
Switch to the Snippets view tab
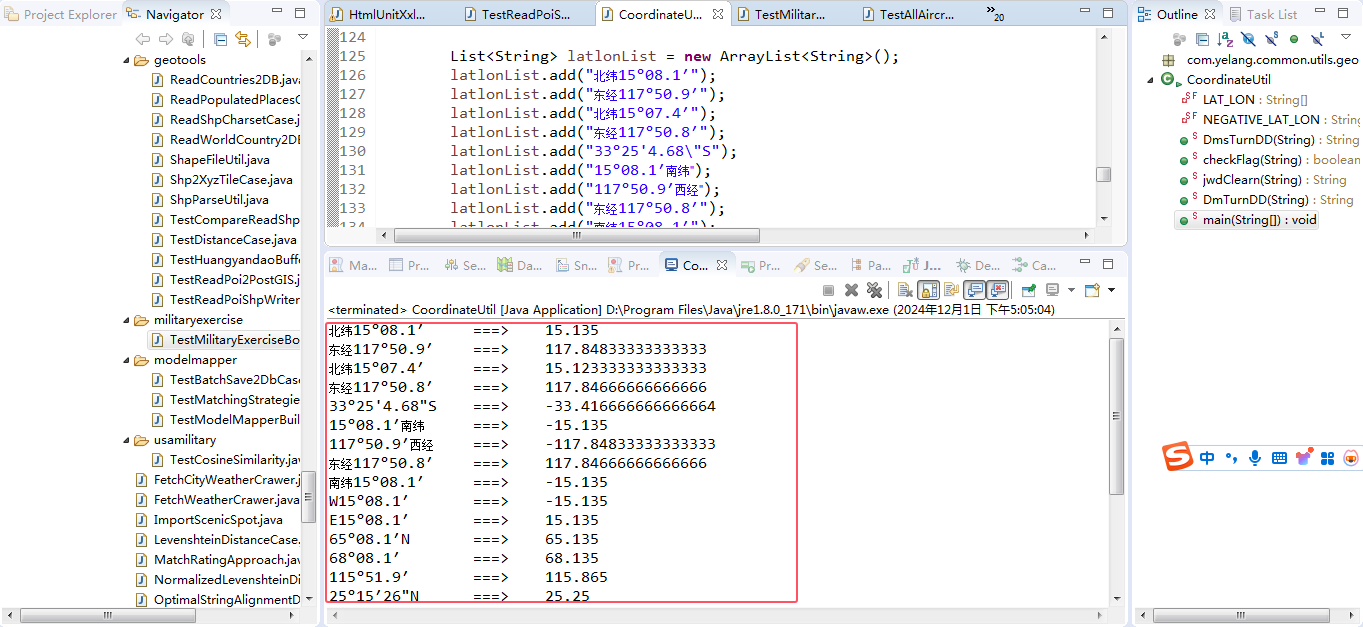[575, 265]
